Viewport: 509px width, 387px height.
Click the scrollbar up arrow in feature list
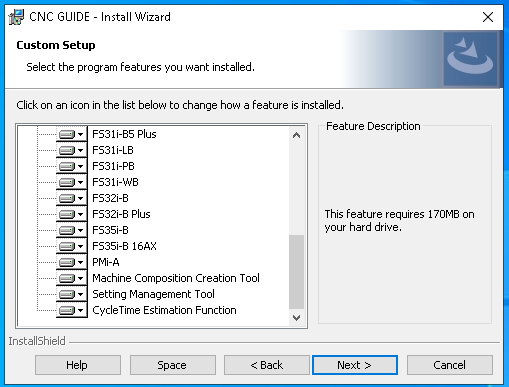tap(296, 135)
